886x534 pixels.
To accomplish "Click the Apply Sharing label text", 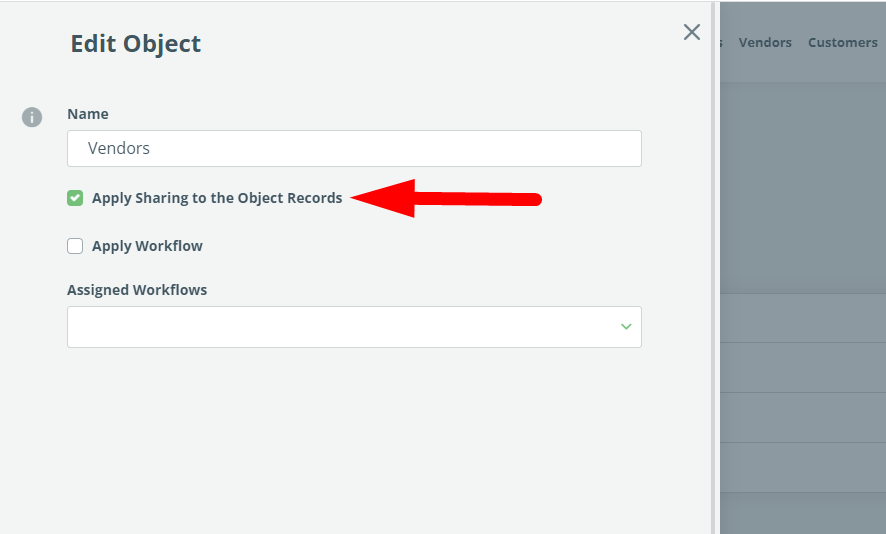I will pos(217,198).
